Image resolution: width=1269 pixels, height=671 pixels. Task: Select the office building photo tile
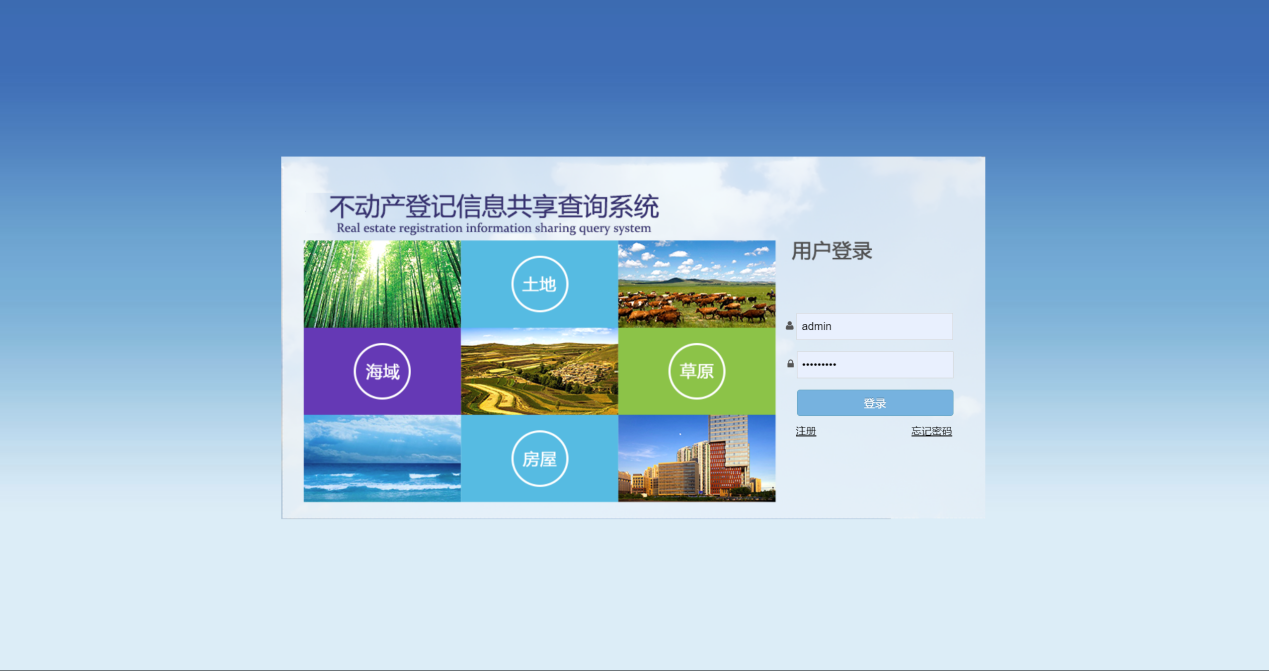pos(697,458)
